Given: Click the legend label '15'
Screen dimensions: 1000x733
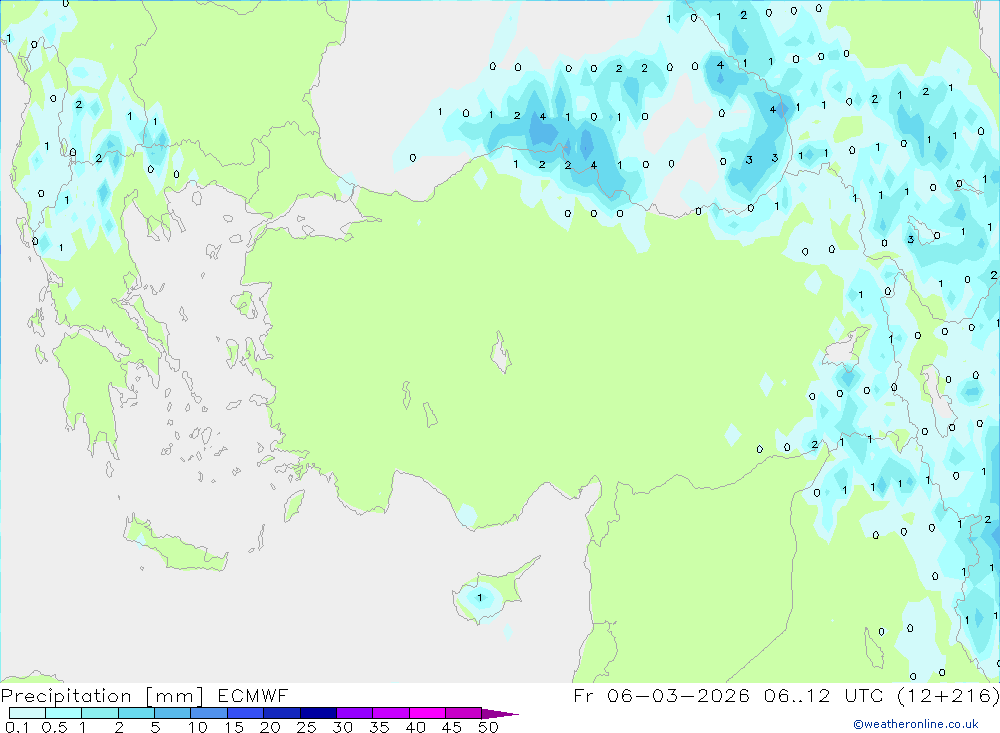Looking at the screenshot, I should pos(234,727).
